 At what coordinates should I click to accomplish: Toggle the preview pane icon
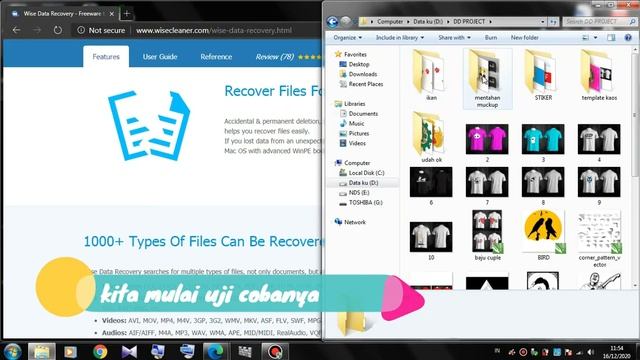pyautogui.click(x=611, y=38)
